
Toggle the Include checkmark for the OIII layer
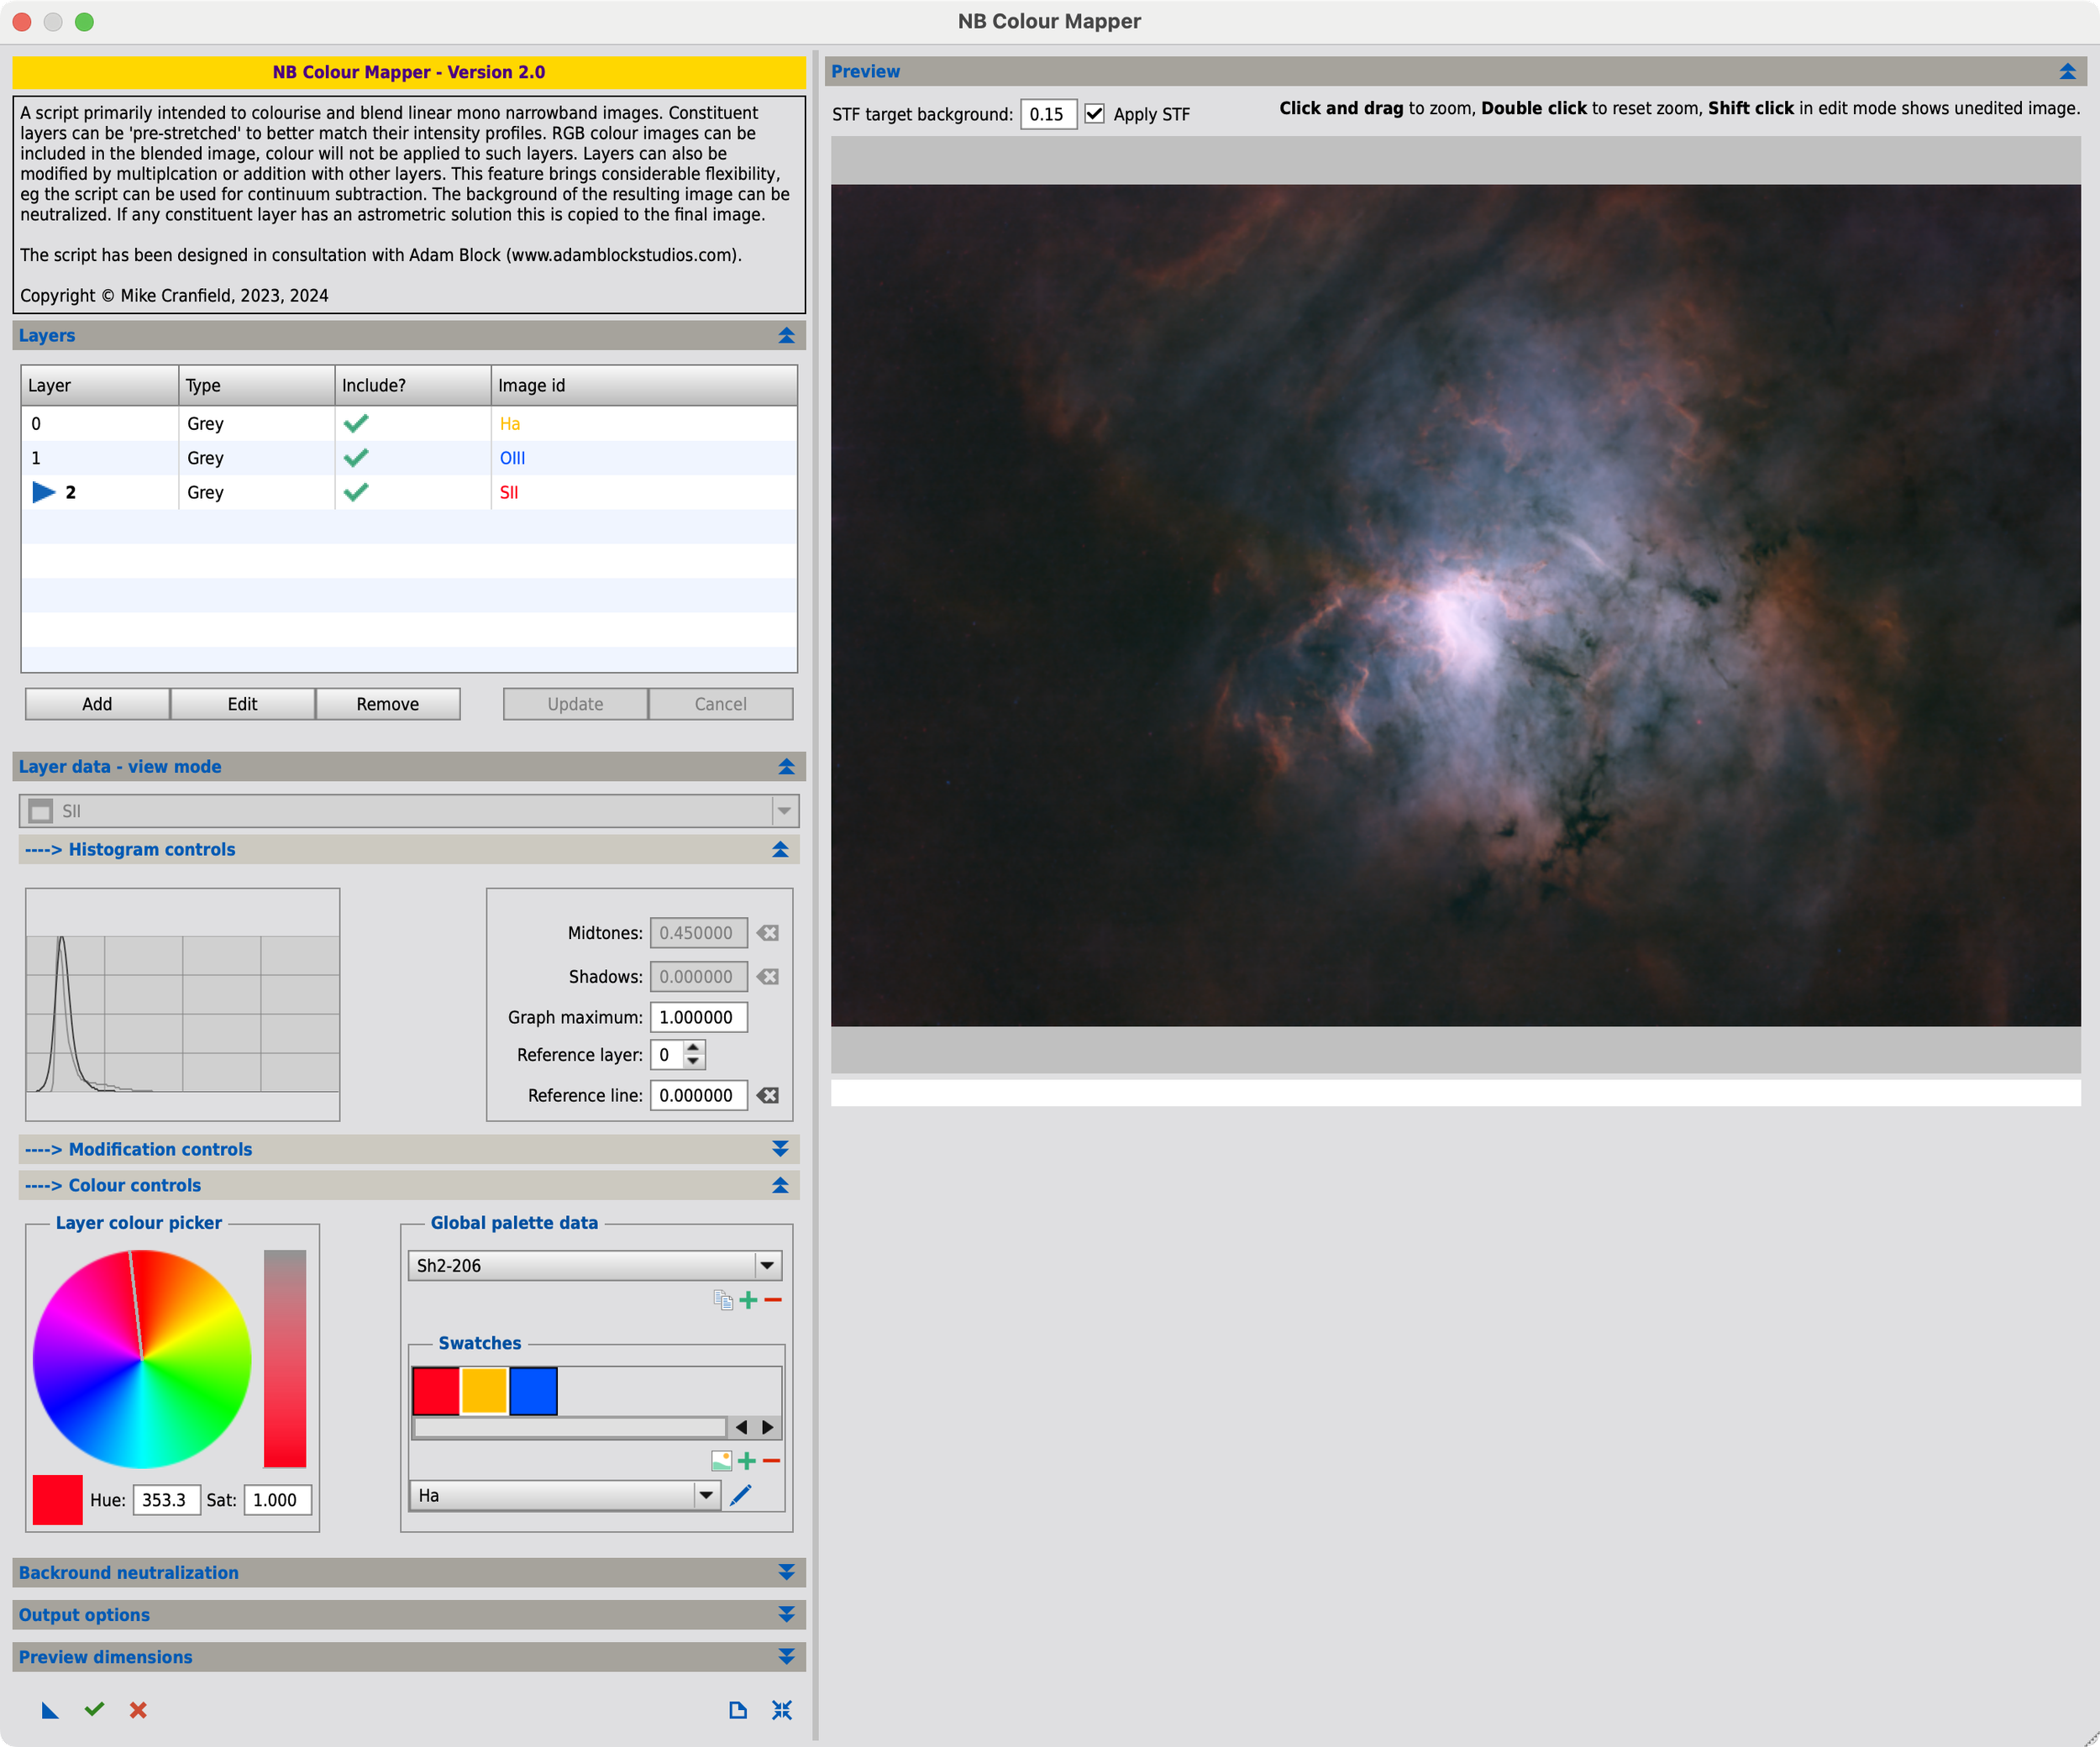click(356, 458)
